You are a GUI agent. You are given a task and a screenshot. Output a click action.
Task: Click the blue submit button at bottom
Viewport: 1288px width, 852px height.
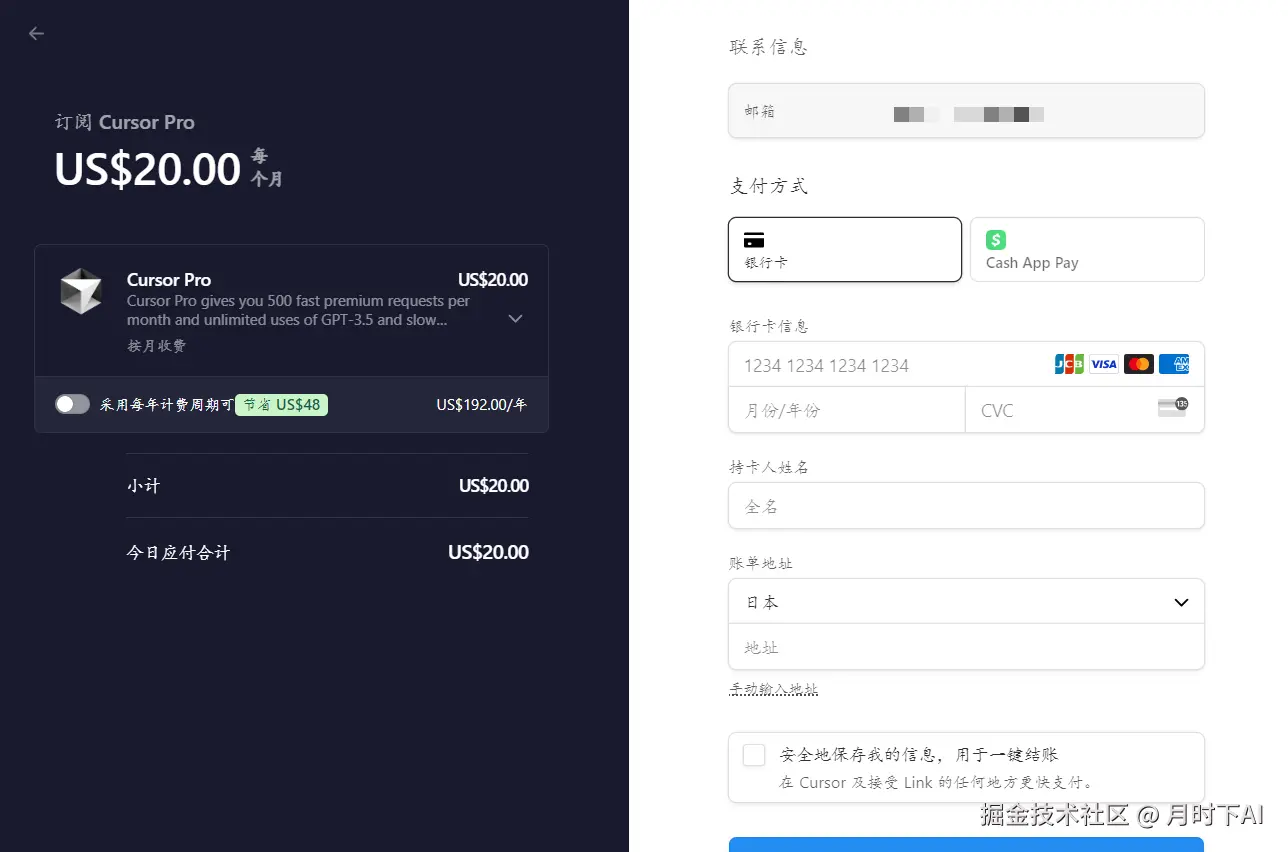pyautogui.click(x=966, y=845)
